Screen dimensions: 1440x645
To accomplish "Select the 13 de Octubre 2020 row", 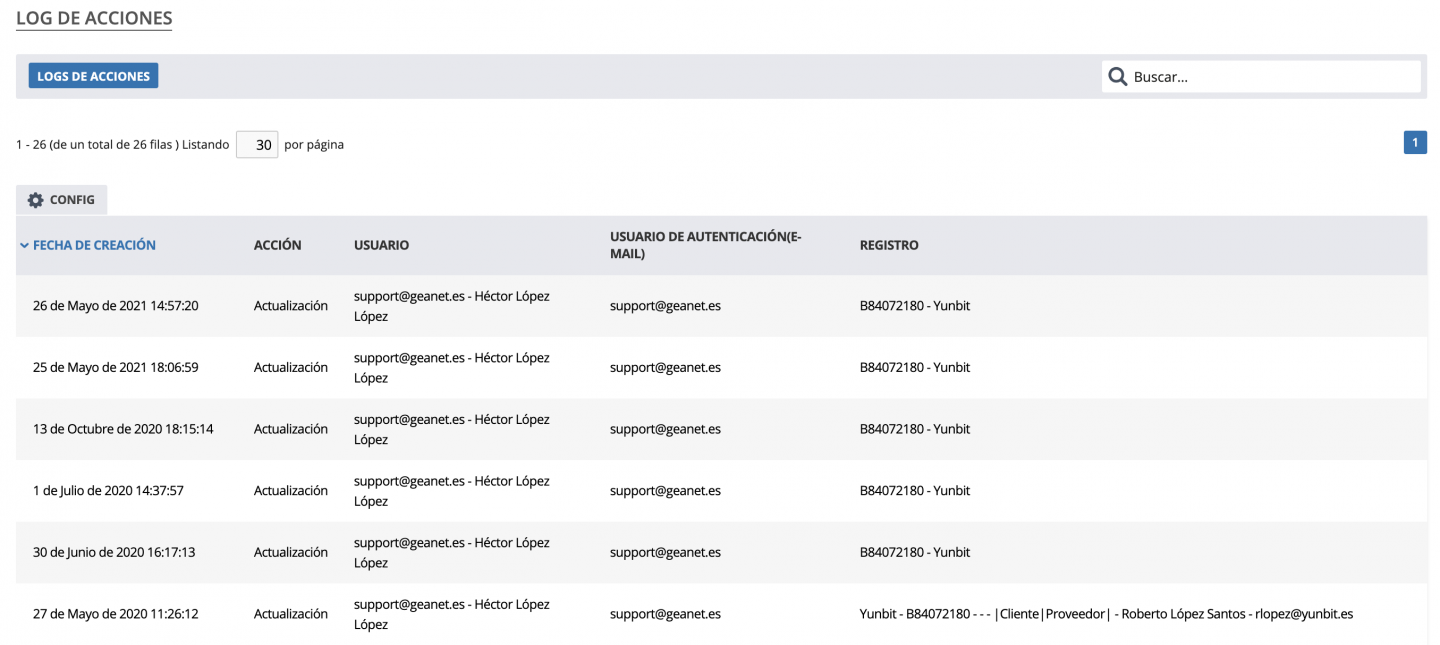I will pos(123,429).
